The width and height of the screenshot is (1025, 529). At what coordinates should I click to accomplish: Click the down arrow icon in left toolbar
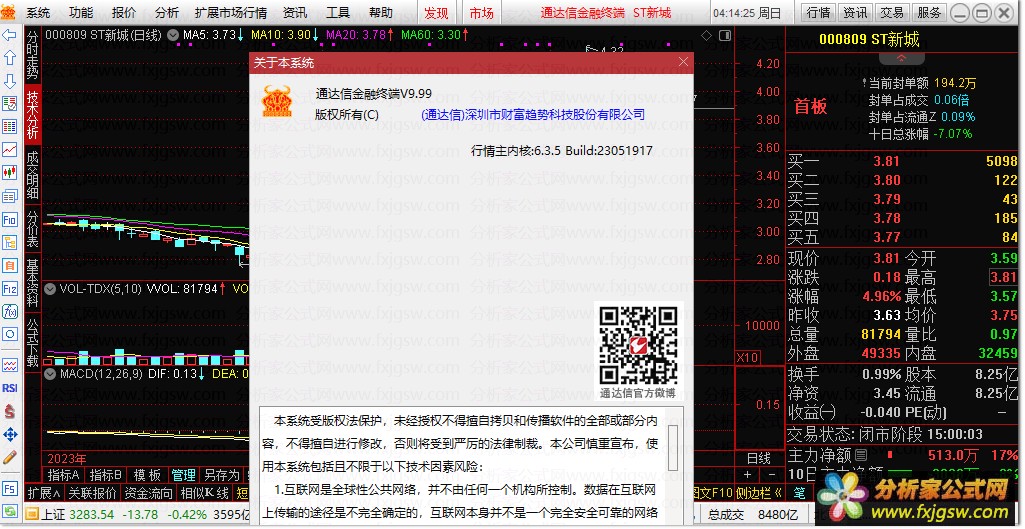click(10, 81)
